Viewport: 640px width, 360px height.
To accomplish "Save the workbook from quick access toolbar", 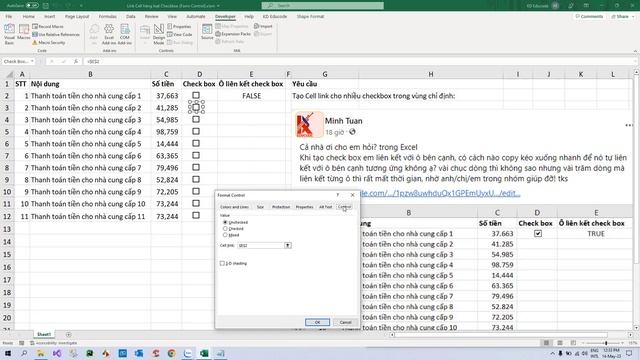I will click(46, 6).
